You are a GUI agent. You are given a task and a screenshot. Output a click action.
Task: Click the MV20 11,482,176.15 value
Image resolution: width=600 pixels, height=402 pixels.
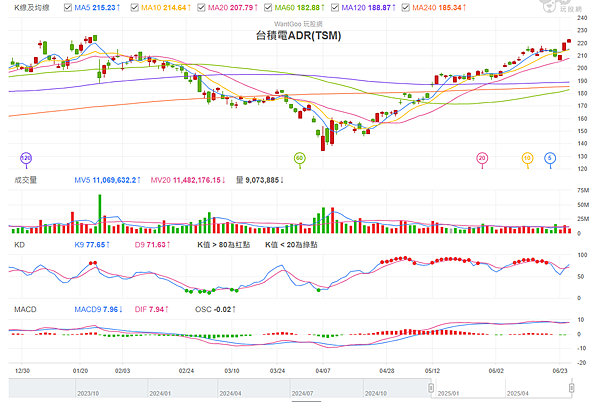(188, 180)
